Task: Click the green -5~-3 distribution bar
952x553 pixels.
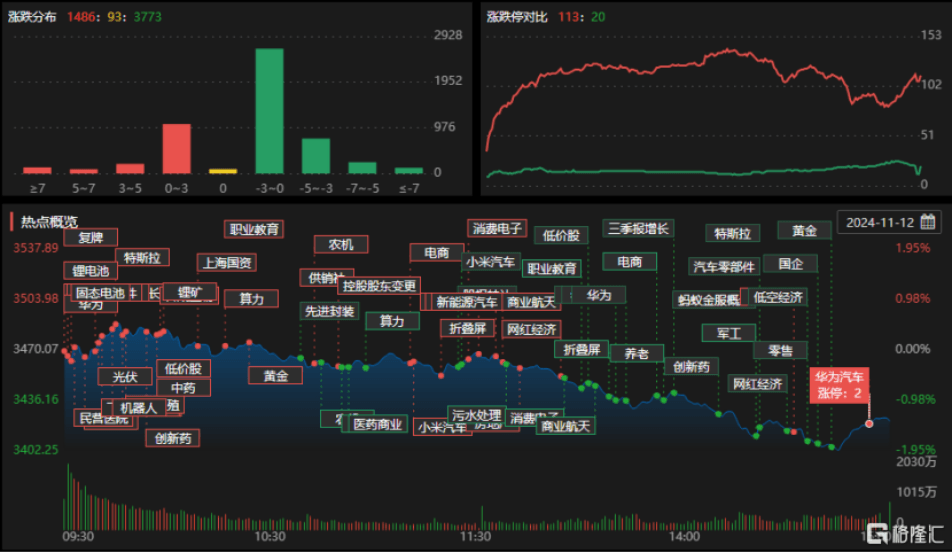Action: pyautogui.click(x=316, y=156)
